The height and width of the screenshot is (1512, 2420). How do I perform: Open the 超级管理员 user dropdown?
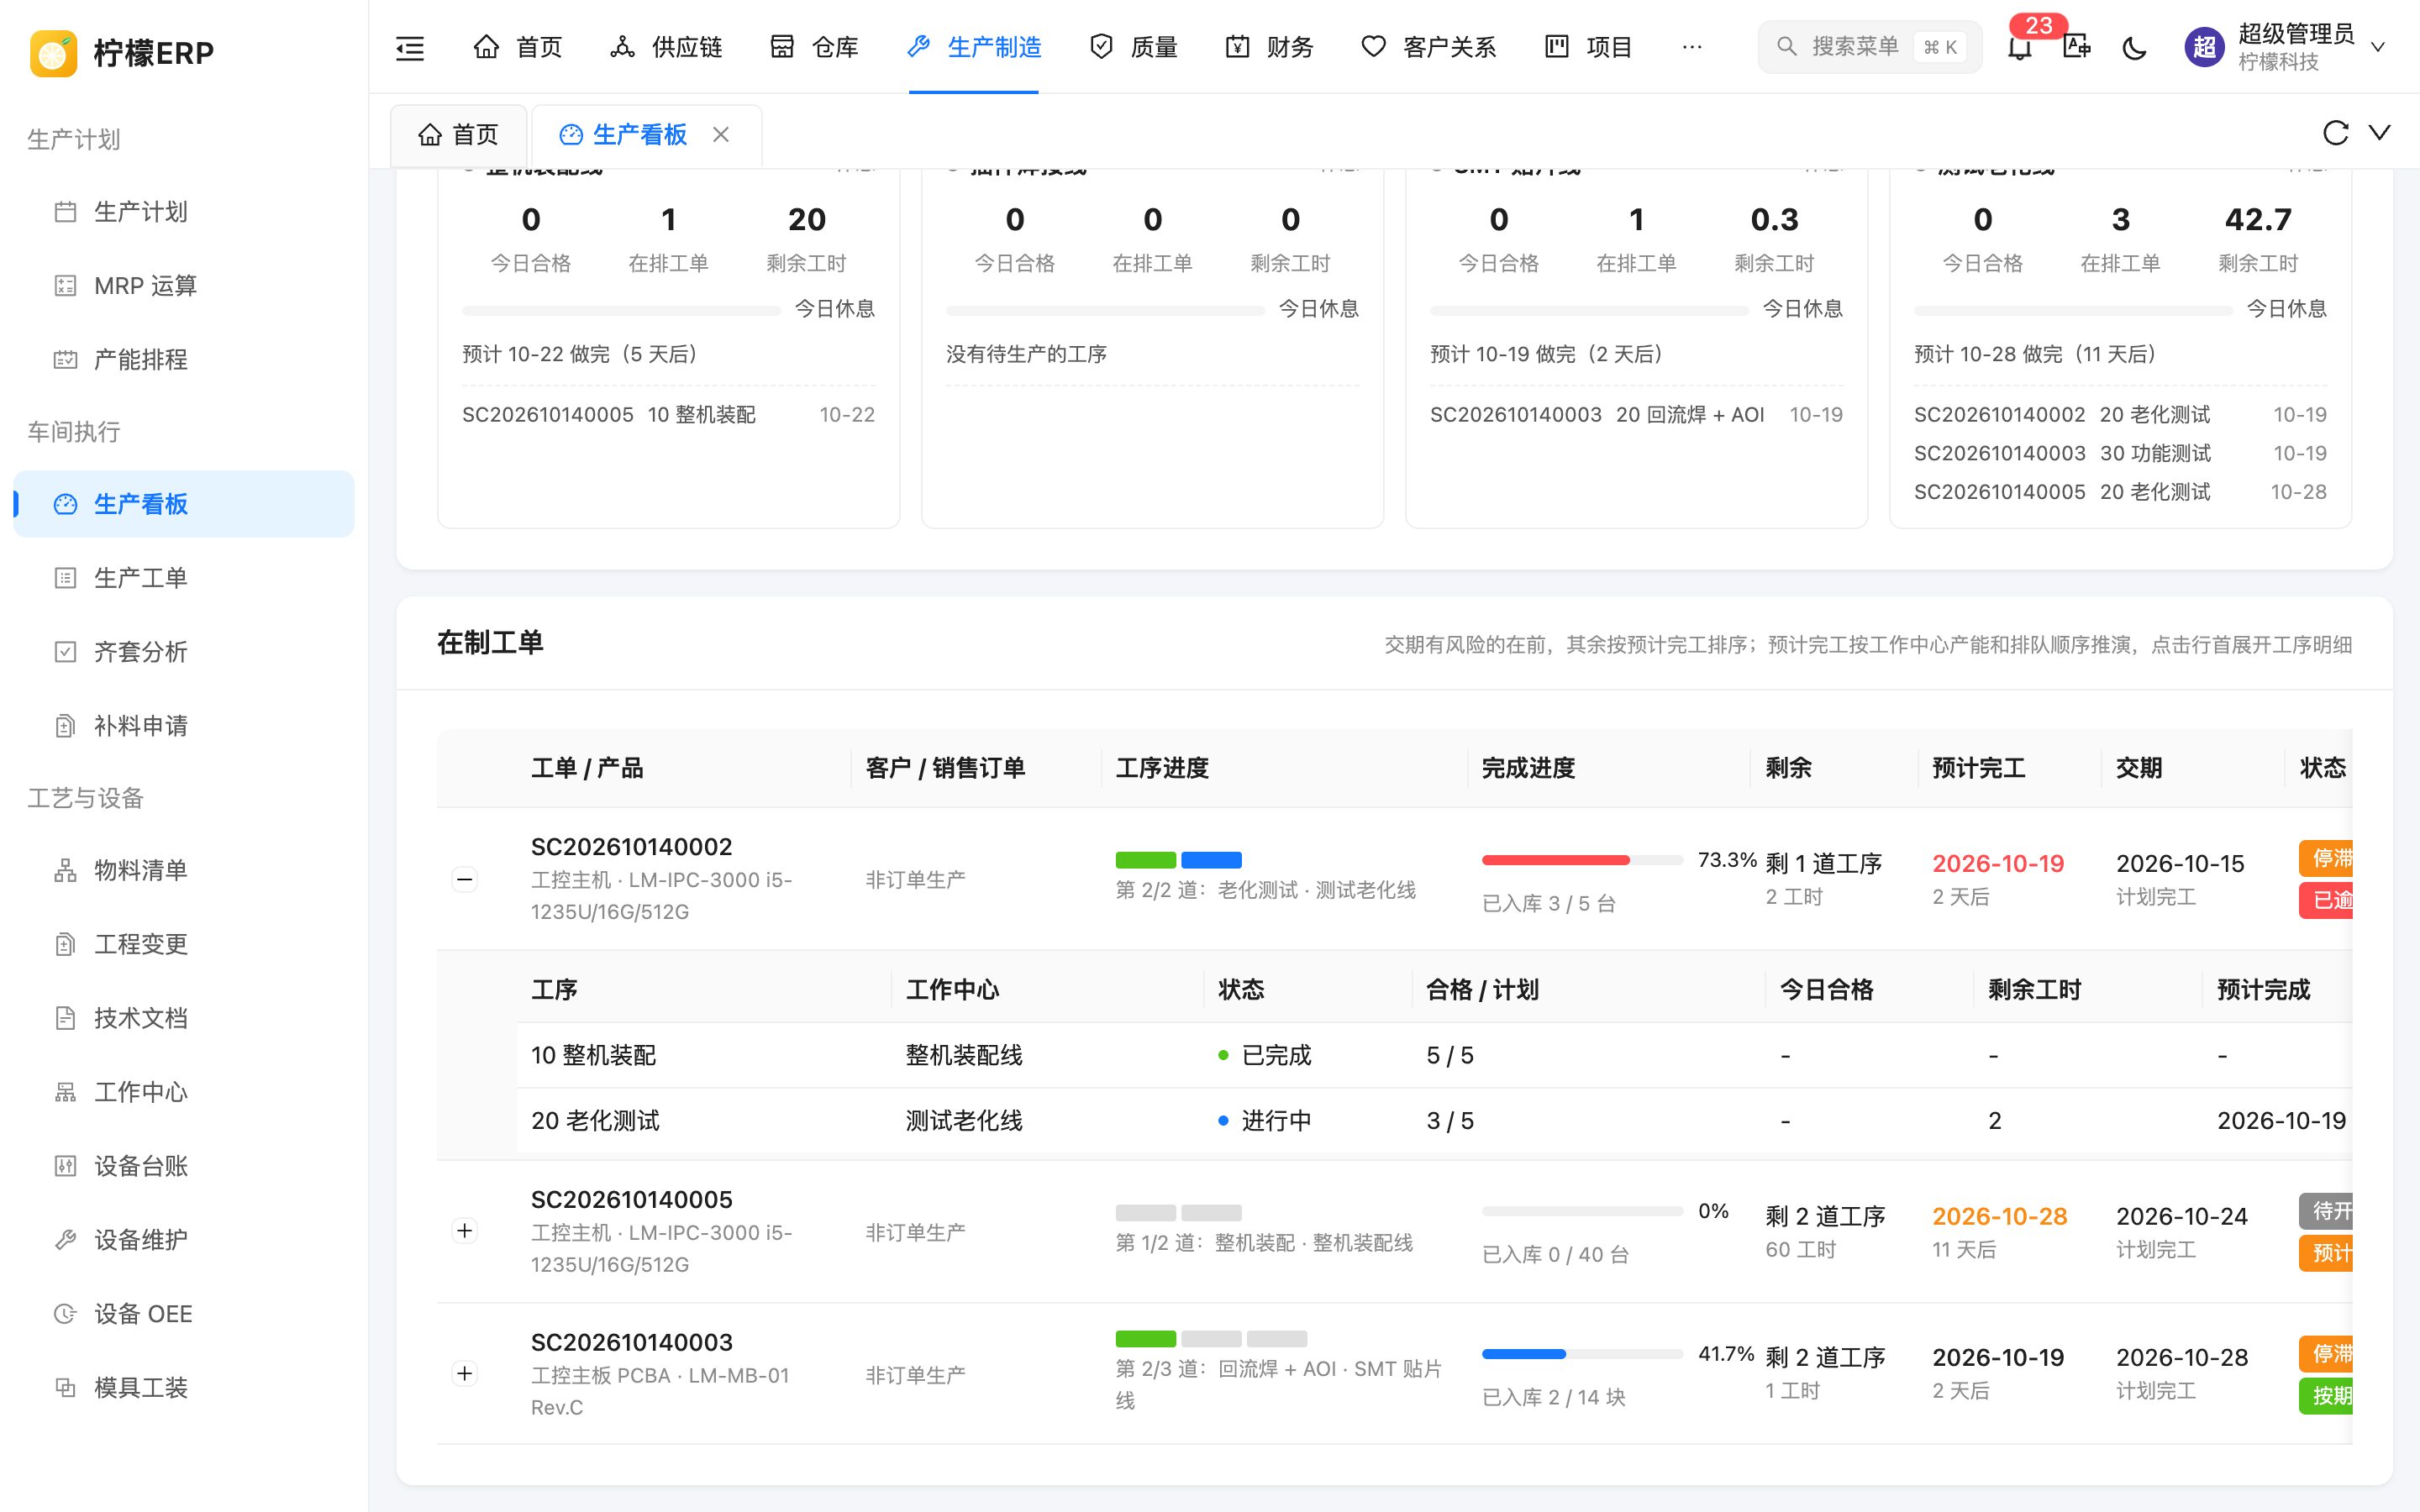[x=2286, y=47]
